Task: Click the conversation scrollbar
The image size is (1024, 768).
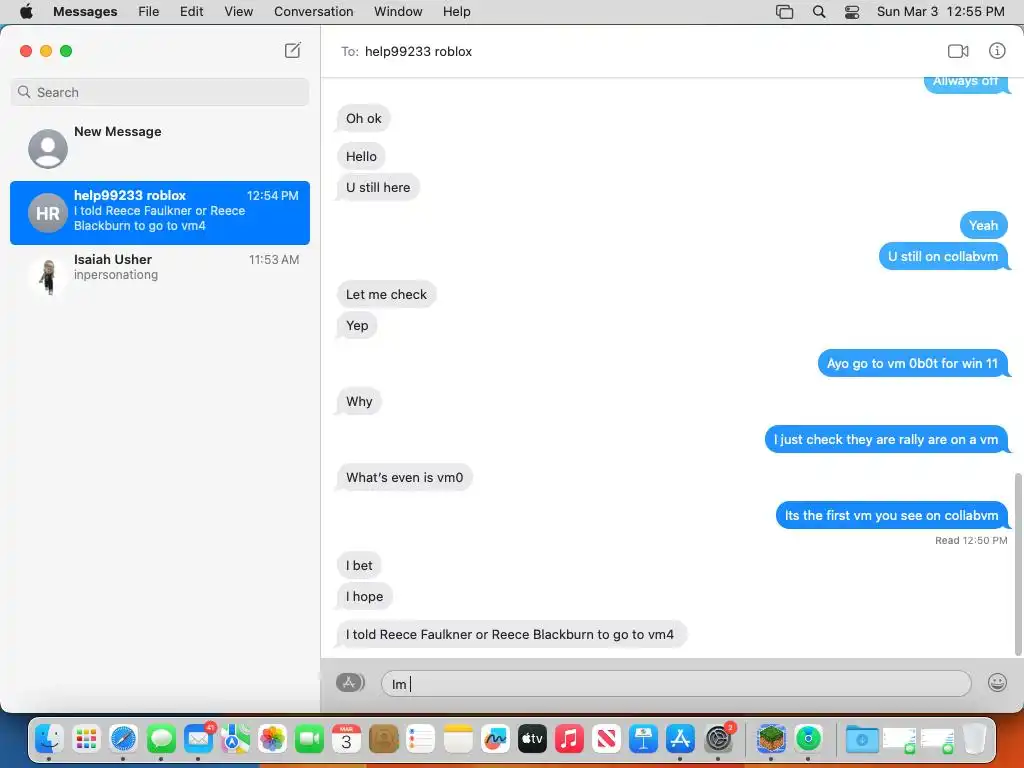Action: pos(1017,564)
